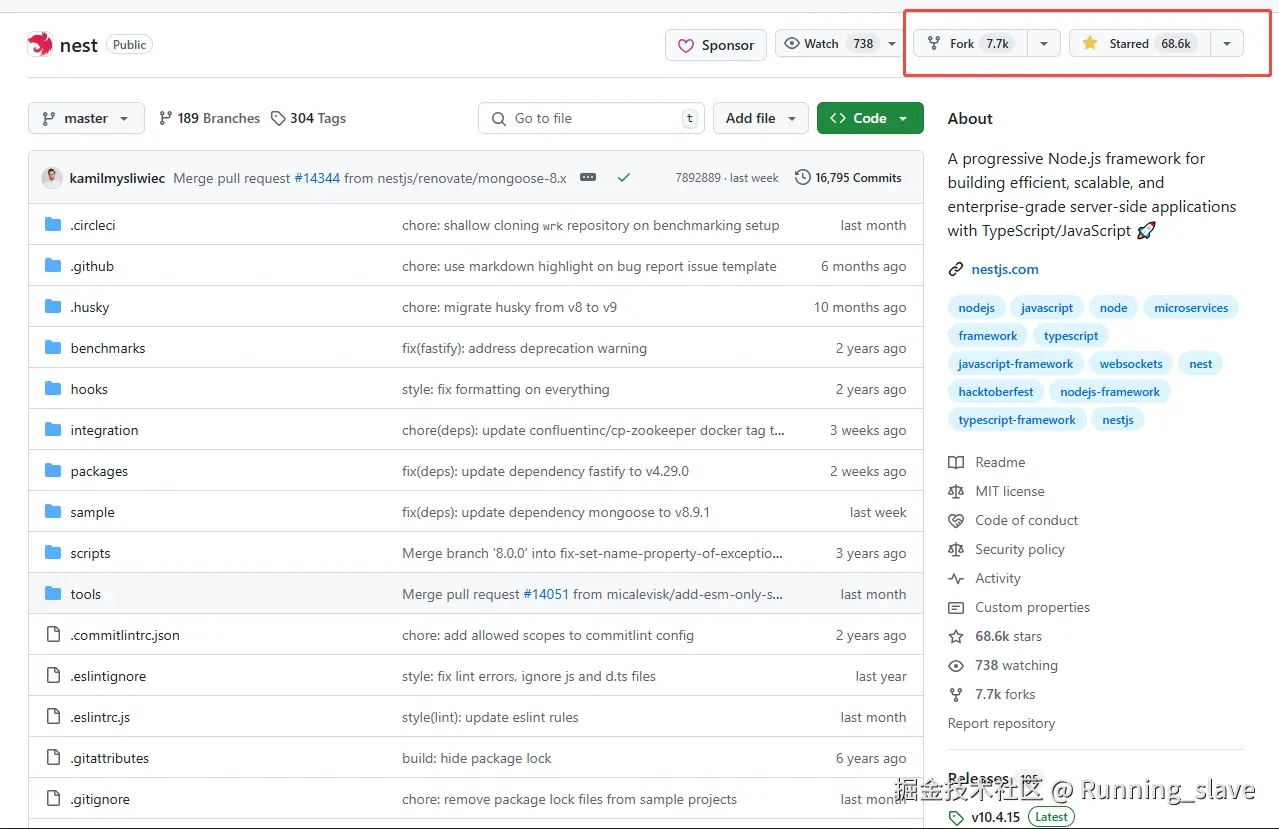Click the tag icon beside v10.4.15
The height and width of the screenshot is (829, 1279).
coord(956,817)
